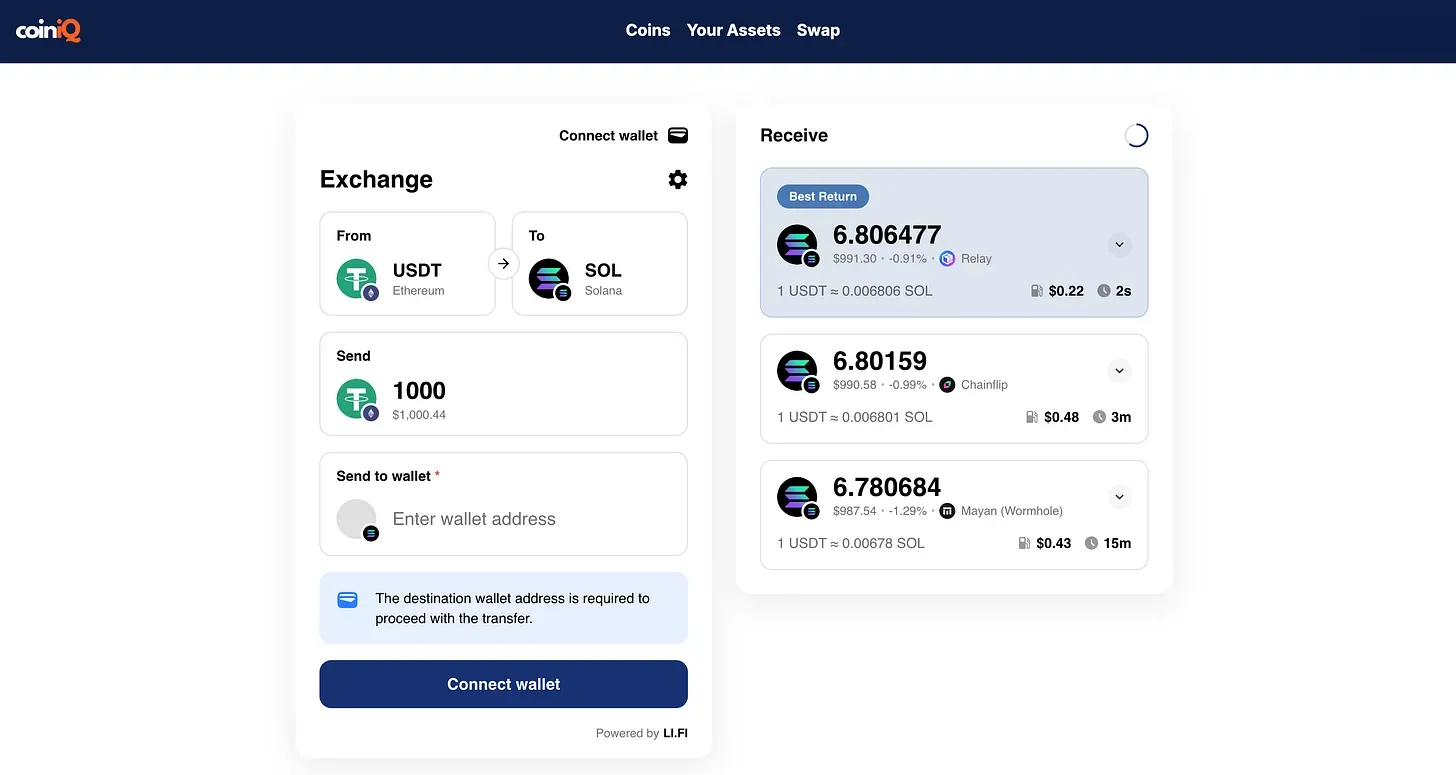Click the USDT logo in Send card
The image size is (1456, 775).
356,398
